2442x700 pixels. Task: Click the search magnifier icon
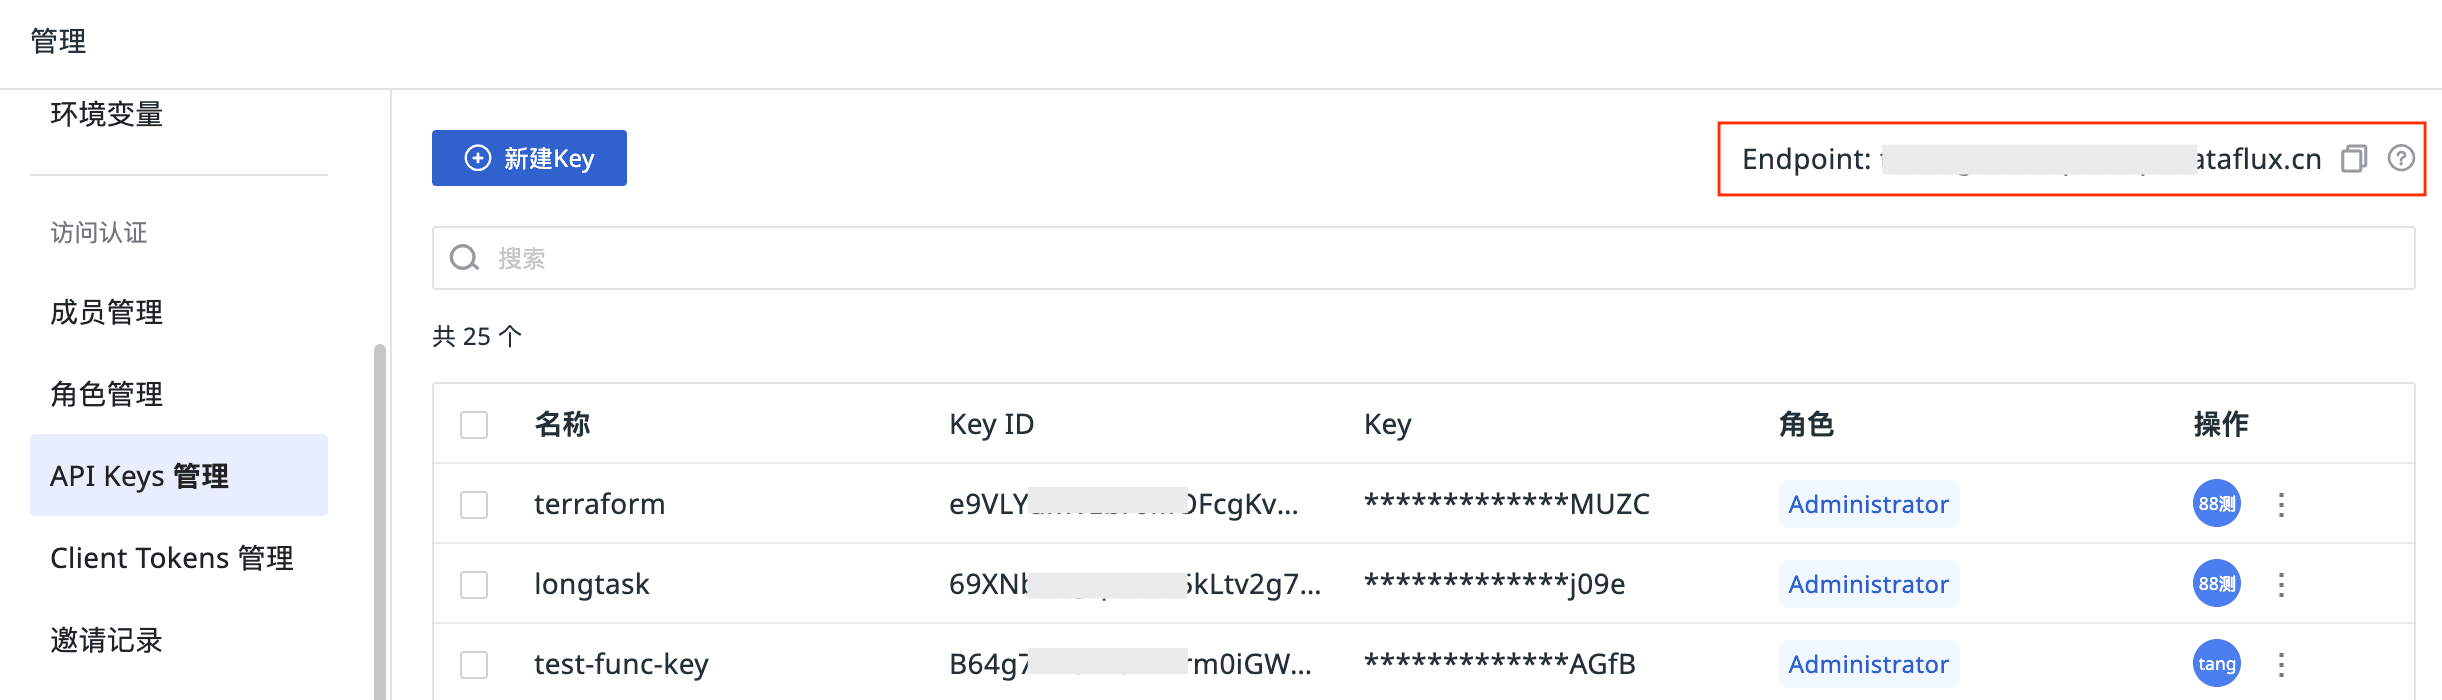[x=464, y=258]
